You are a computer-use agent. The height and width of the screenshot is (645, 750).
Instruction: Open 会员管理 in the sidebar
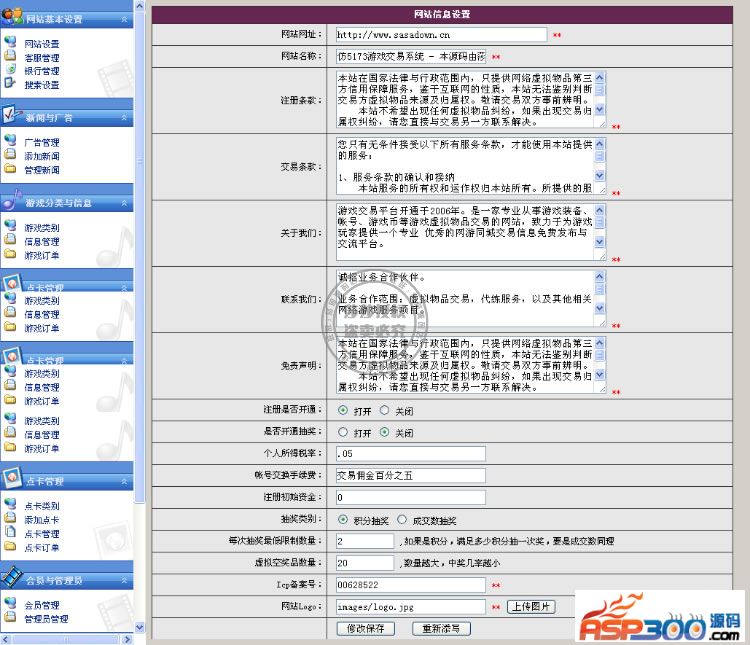point(42,605)
